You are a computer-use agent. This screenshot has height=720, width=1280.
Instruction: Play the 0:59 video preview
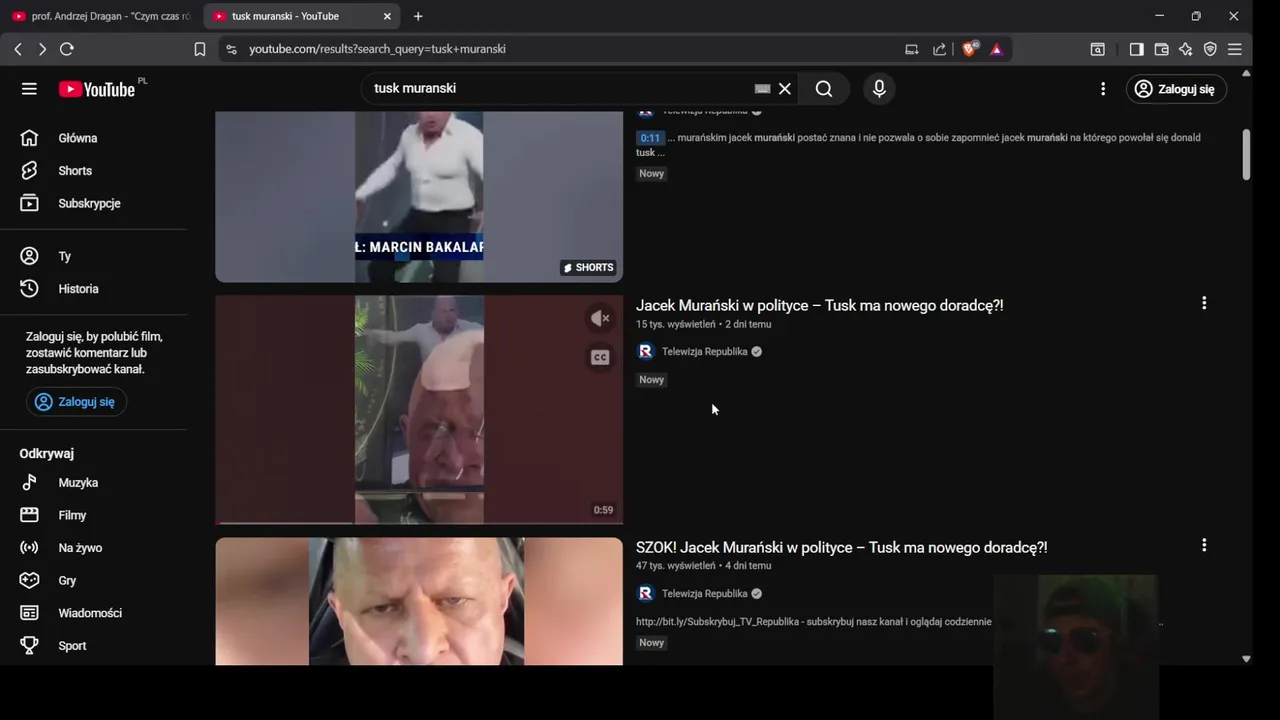click(419, 409)
